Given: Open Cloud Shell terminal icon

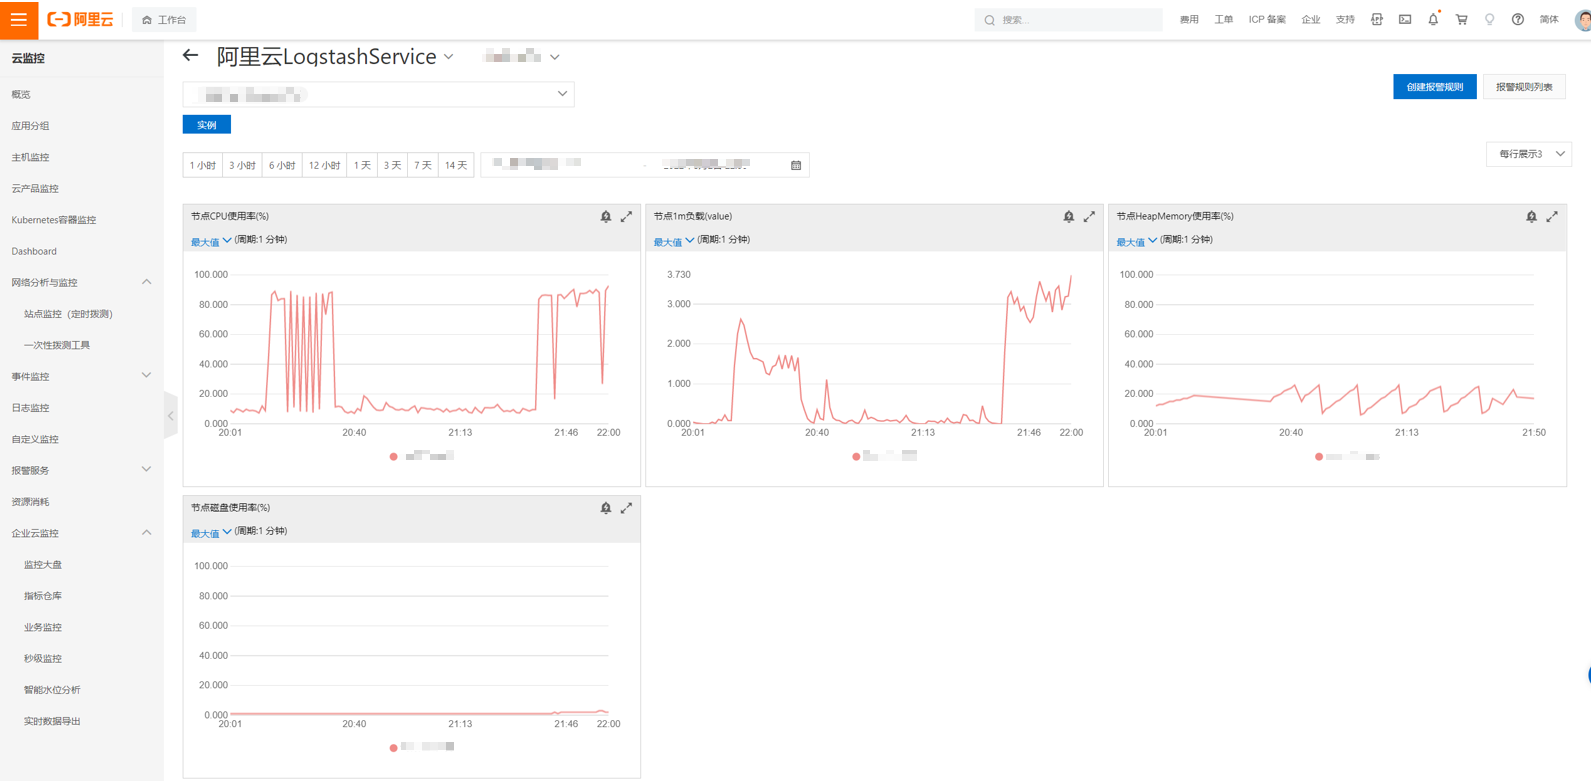Looking at the screenshot, I should (x=1405, y=19).
